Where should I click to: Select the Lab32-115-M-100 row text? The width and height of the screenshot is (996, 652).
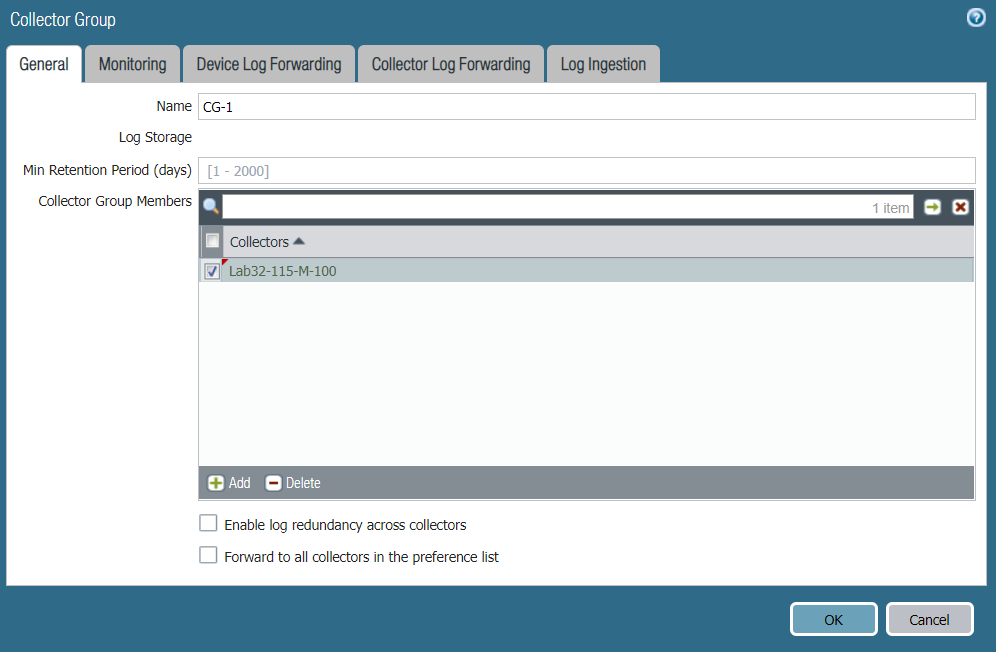283,271
